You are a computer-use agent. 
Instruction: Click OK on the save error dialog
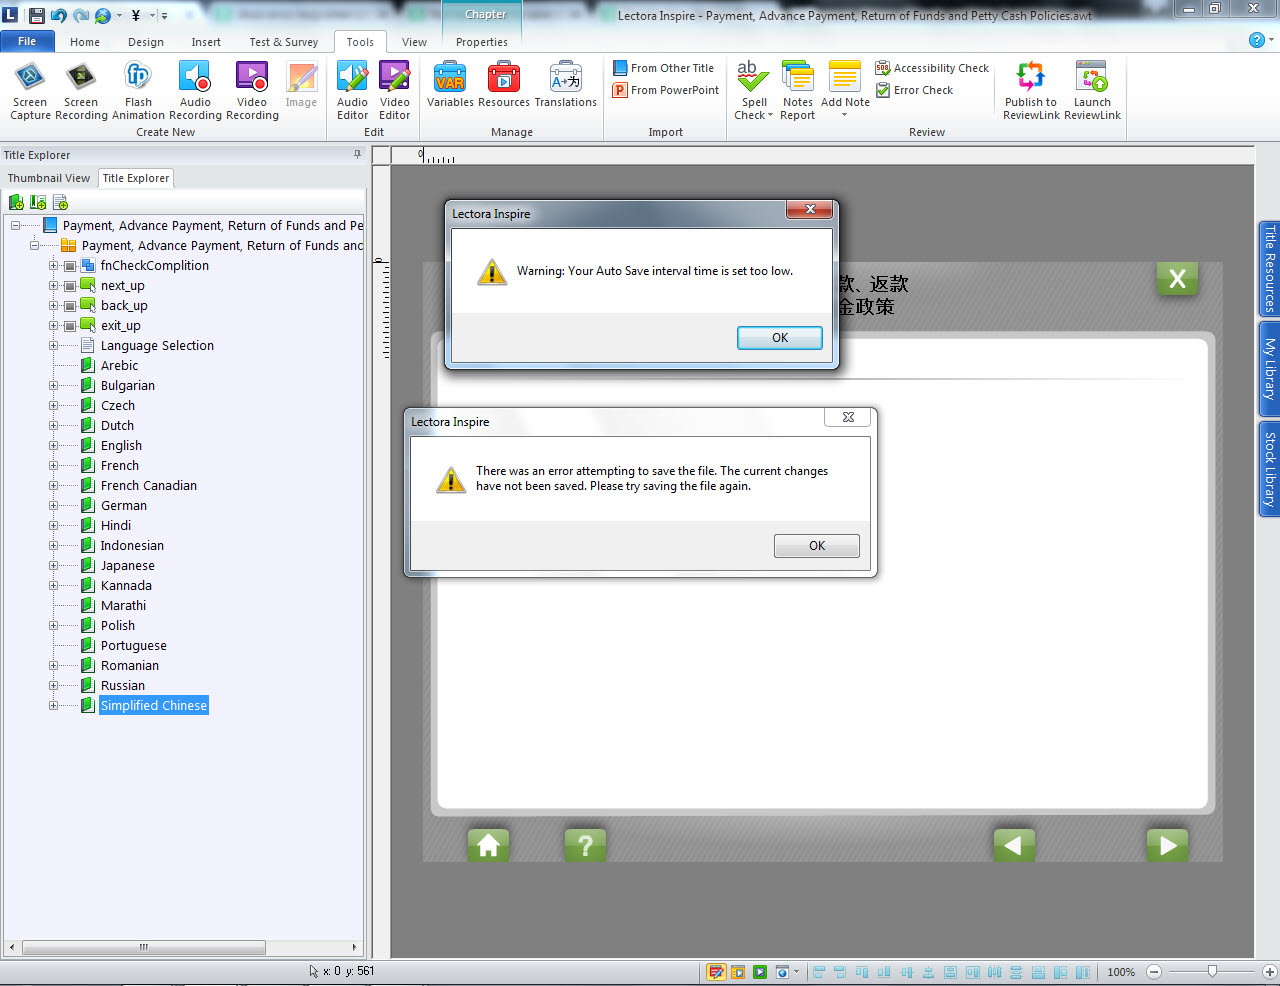click(x=817, y=546)
